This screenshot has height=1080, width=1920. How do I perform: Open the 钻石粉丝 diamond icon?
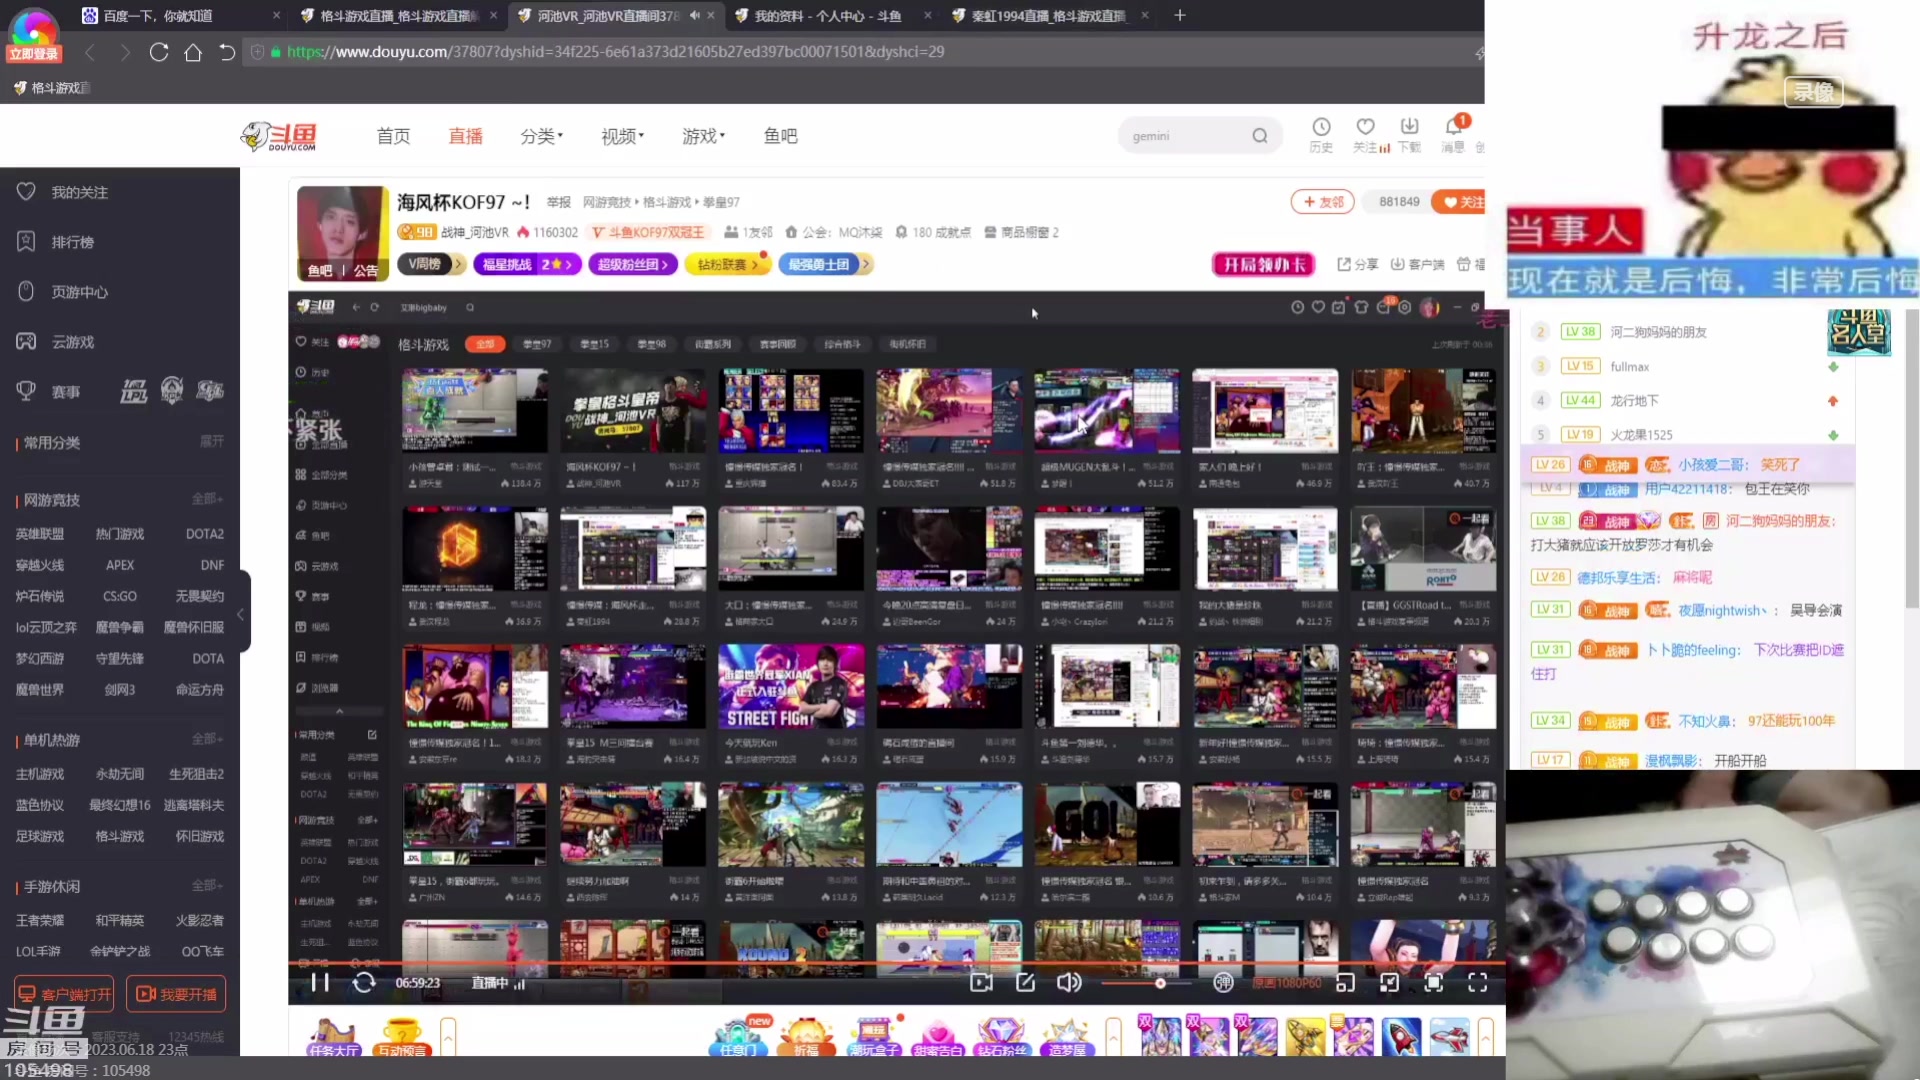point(1001,1037)
